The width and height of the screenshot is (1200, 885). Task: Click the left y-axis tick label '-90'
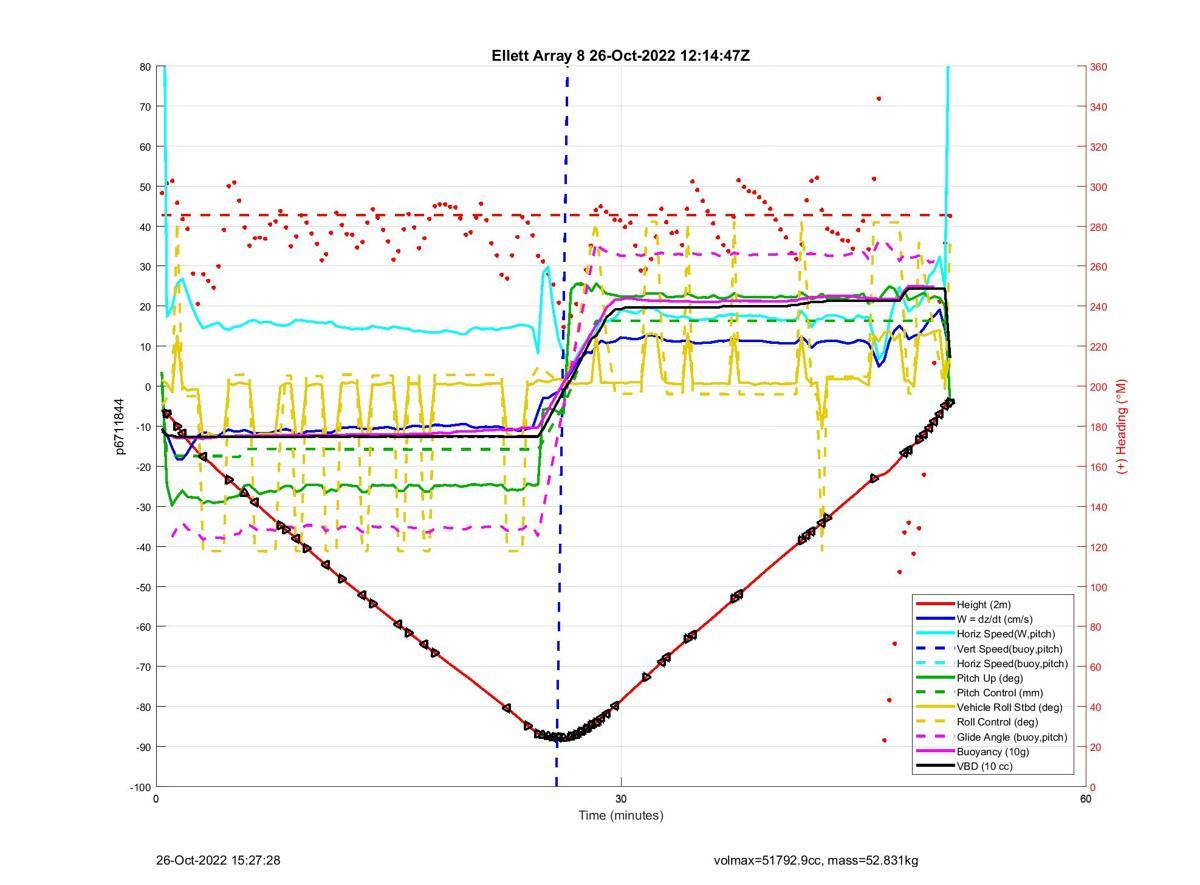click(143, 747)
